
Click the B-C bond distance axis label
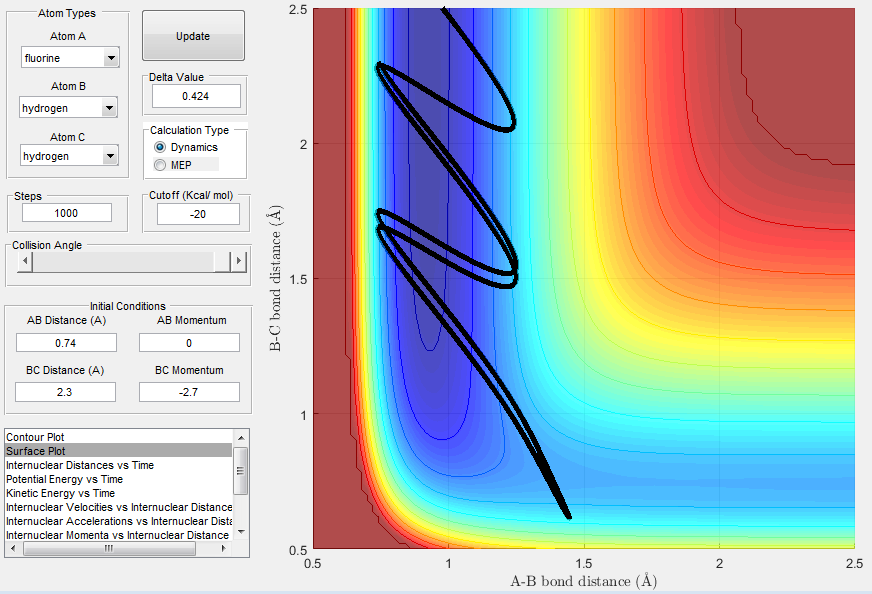pyautogui.click(x=275, y=279)
